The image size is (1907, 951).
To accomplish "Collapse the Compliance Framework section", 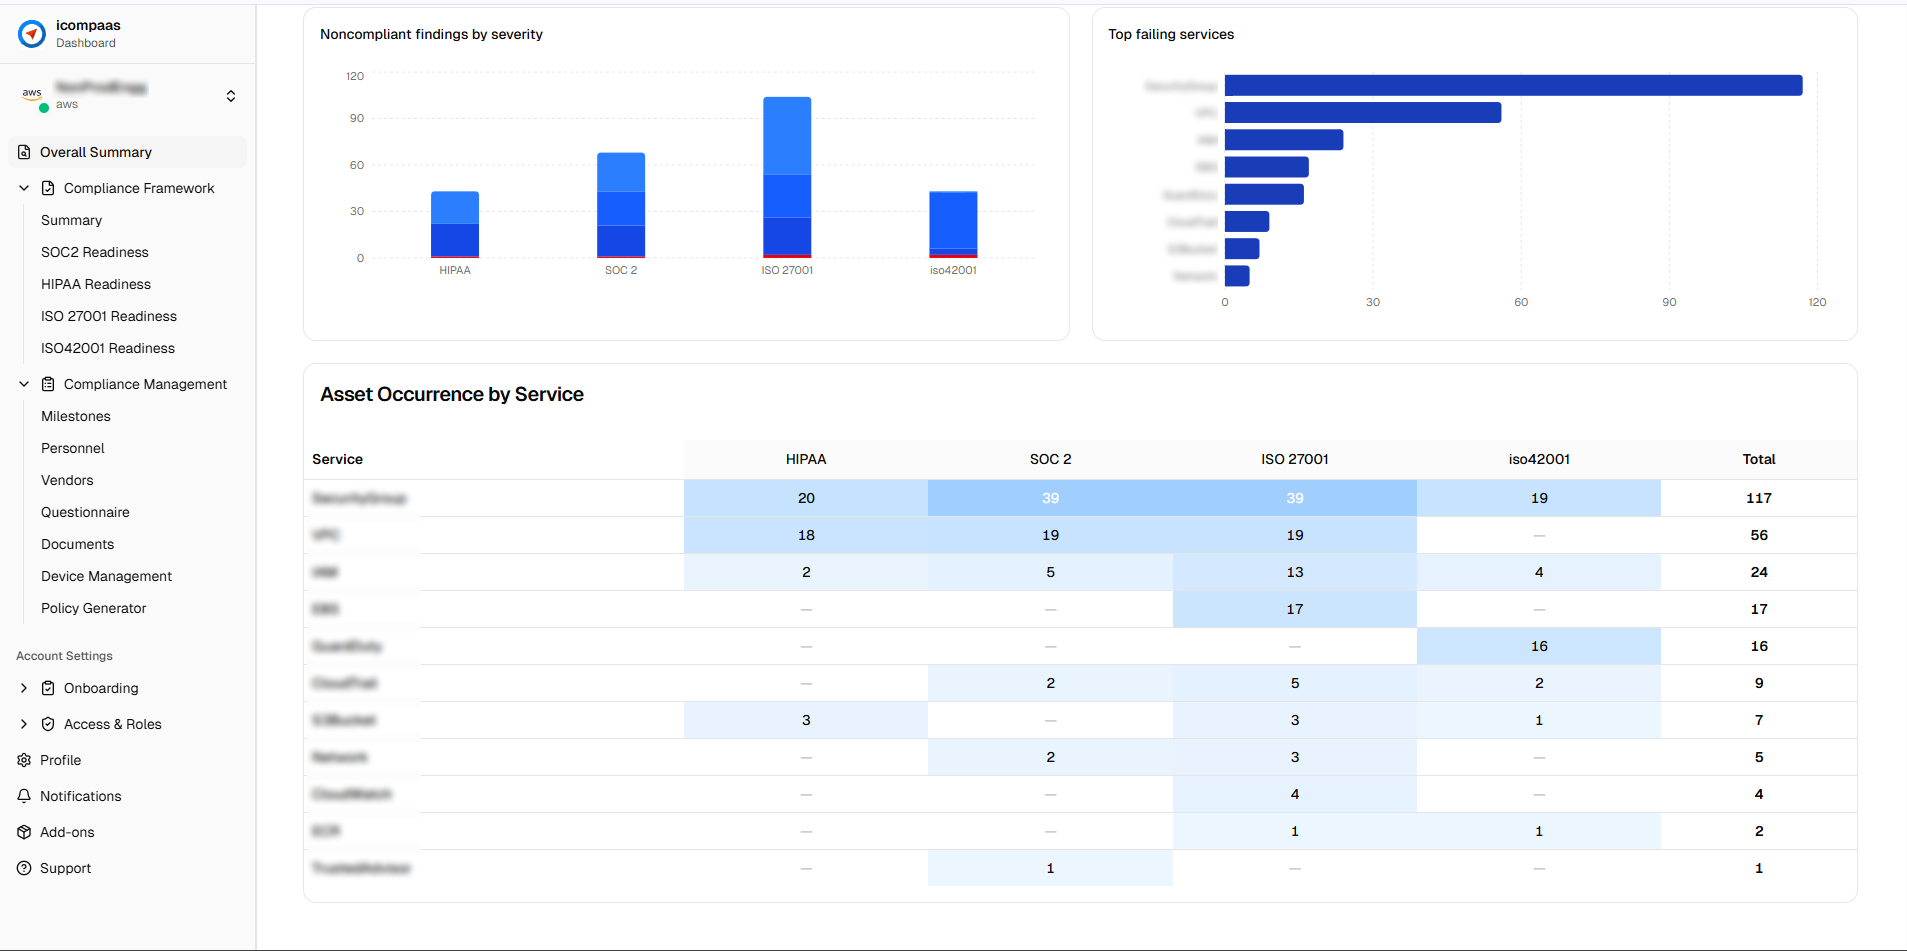I will pyautogui.click(x=24, y=188).
